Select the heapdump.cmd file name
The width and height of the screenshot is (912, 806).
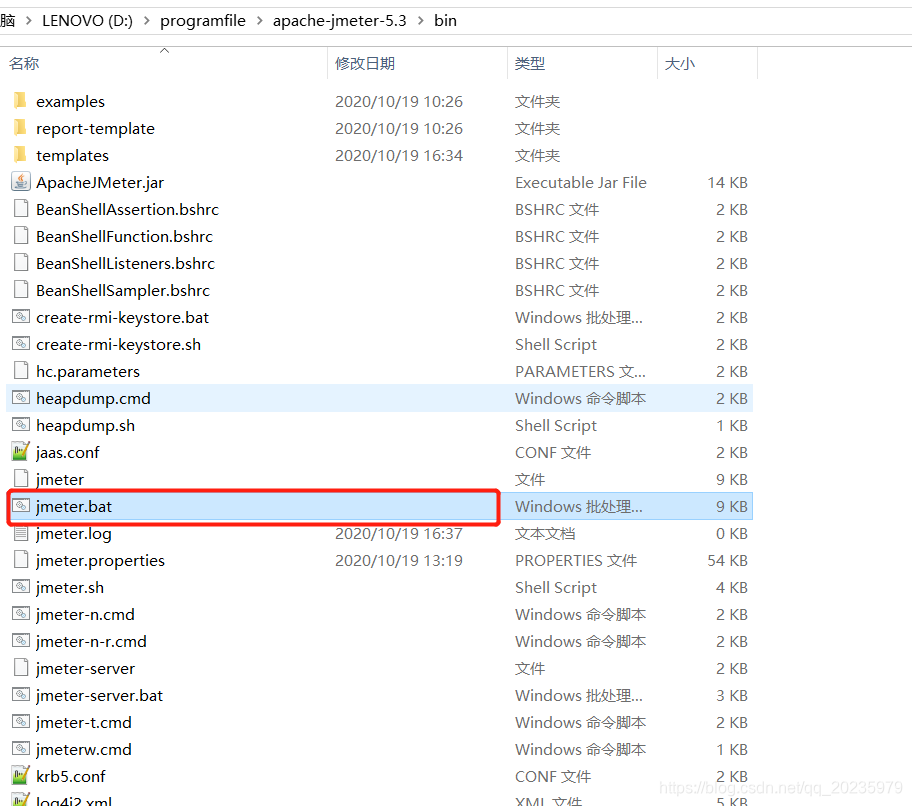pyautogui.click(x=93, y=398)
